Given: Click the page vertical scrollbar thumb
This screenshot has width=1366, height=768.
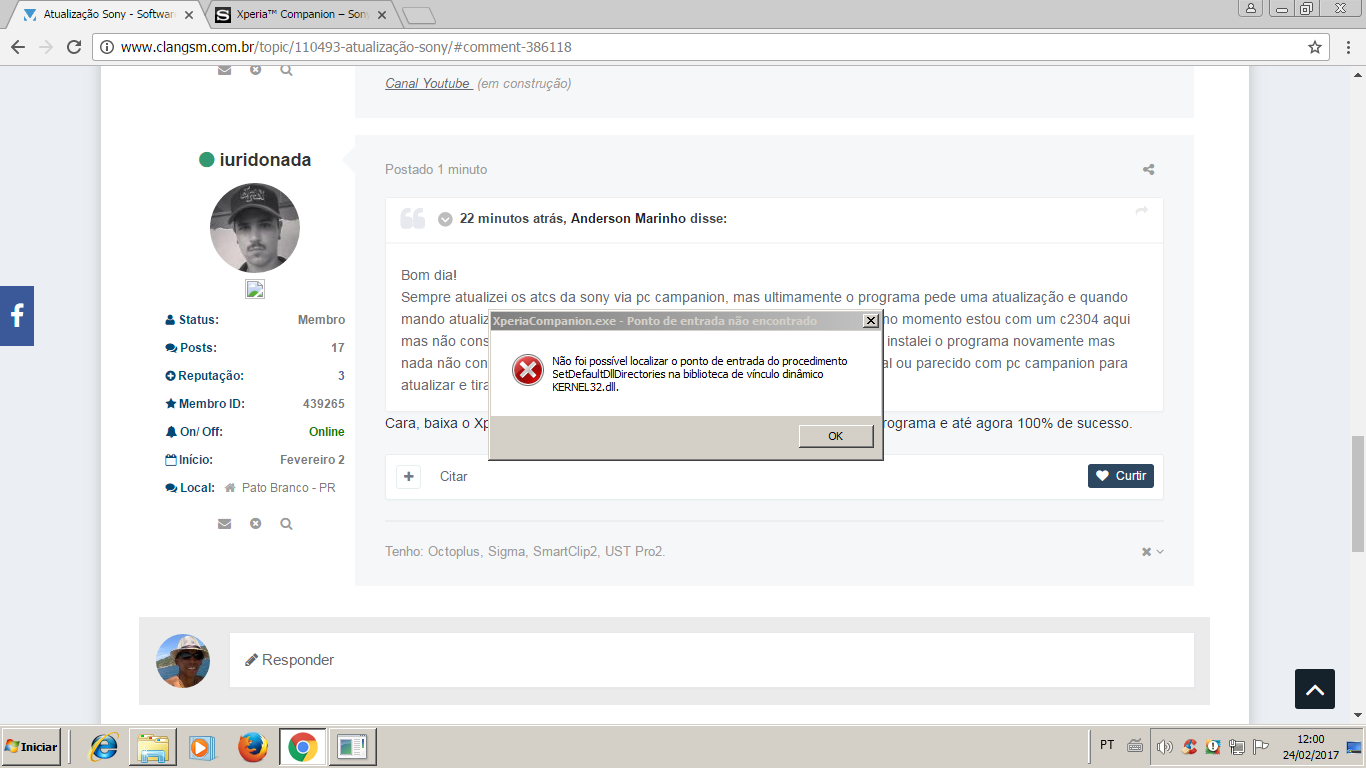Looking at the screenshot, I should coord(1358,494).
